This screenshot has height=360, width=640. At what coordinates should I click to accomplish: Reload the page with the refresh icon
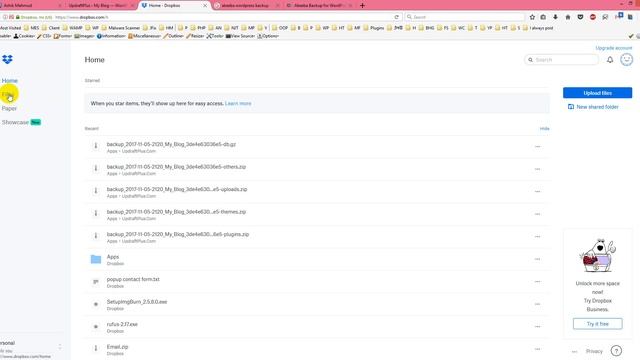(396, 17)
